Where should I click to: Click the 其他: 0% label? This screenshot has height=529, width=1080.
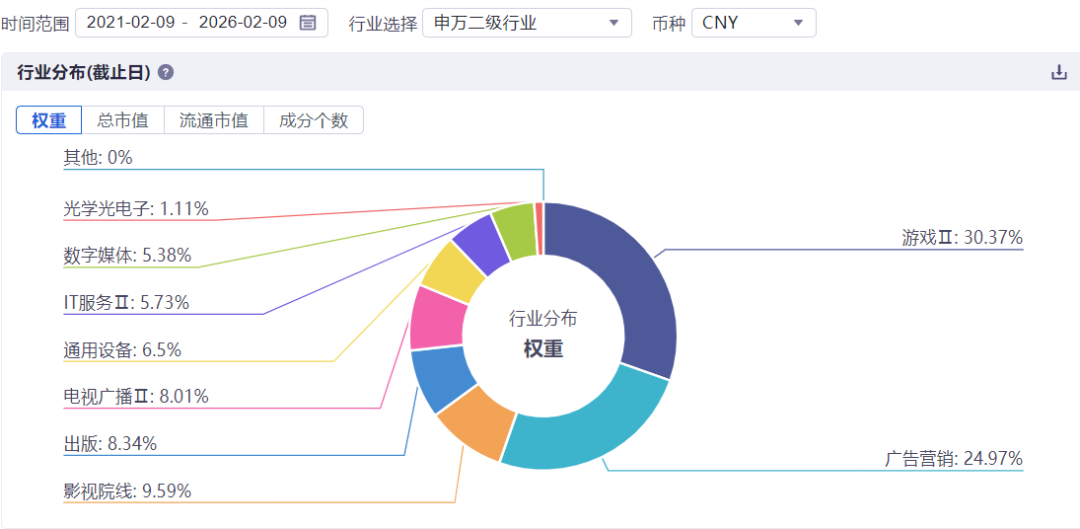click(98, 158)
